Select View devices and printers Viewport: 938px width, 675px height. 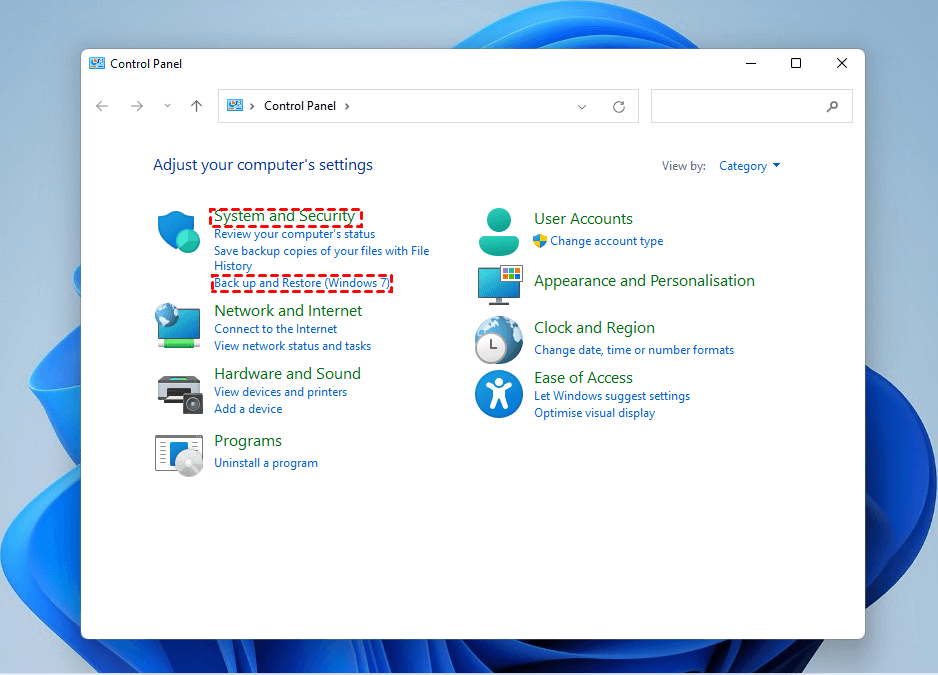281,392
